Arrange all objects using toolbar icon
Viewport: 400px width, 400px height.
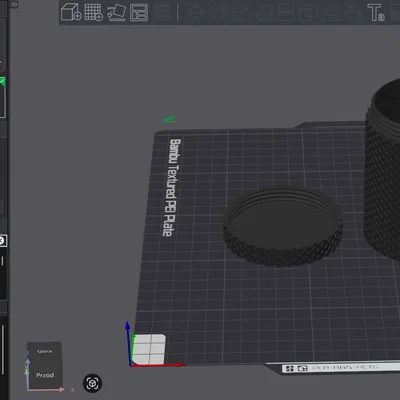pyautogui.click(x=139, y=12)
